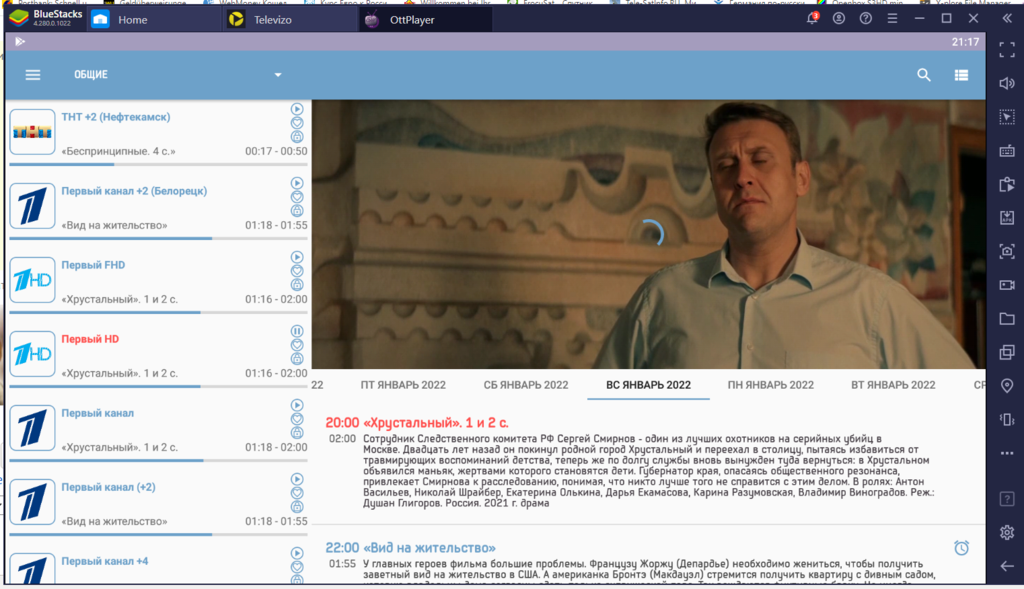Image resolution: width=1024 pixels, height=589 pixels.
Task: Play the Первый FHD channel
Action: point(297,257)
